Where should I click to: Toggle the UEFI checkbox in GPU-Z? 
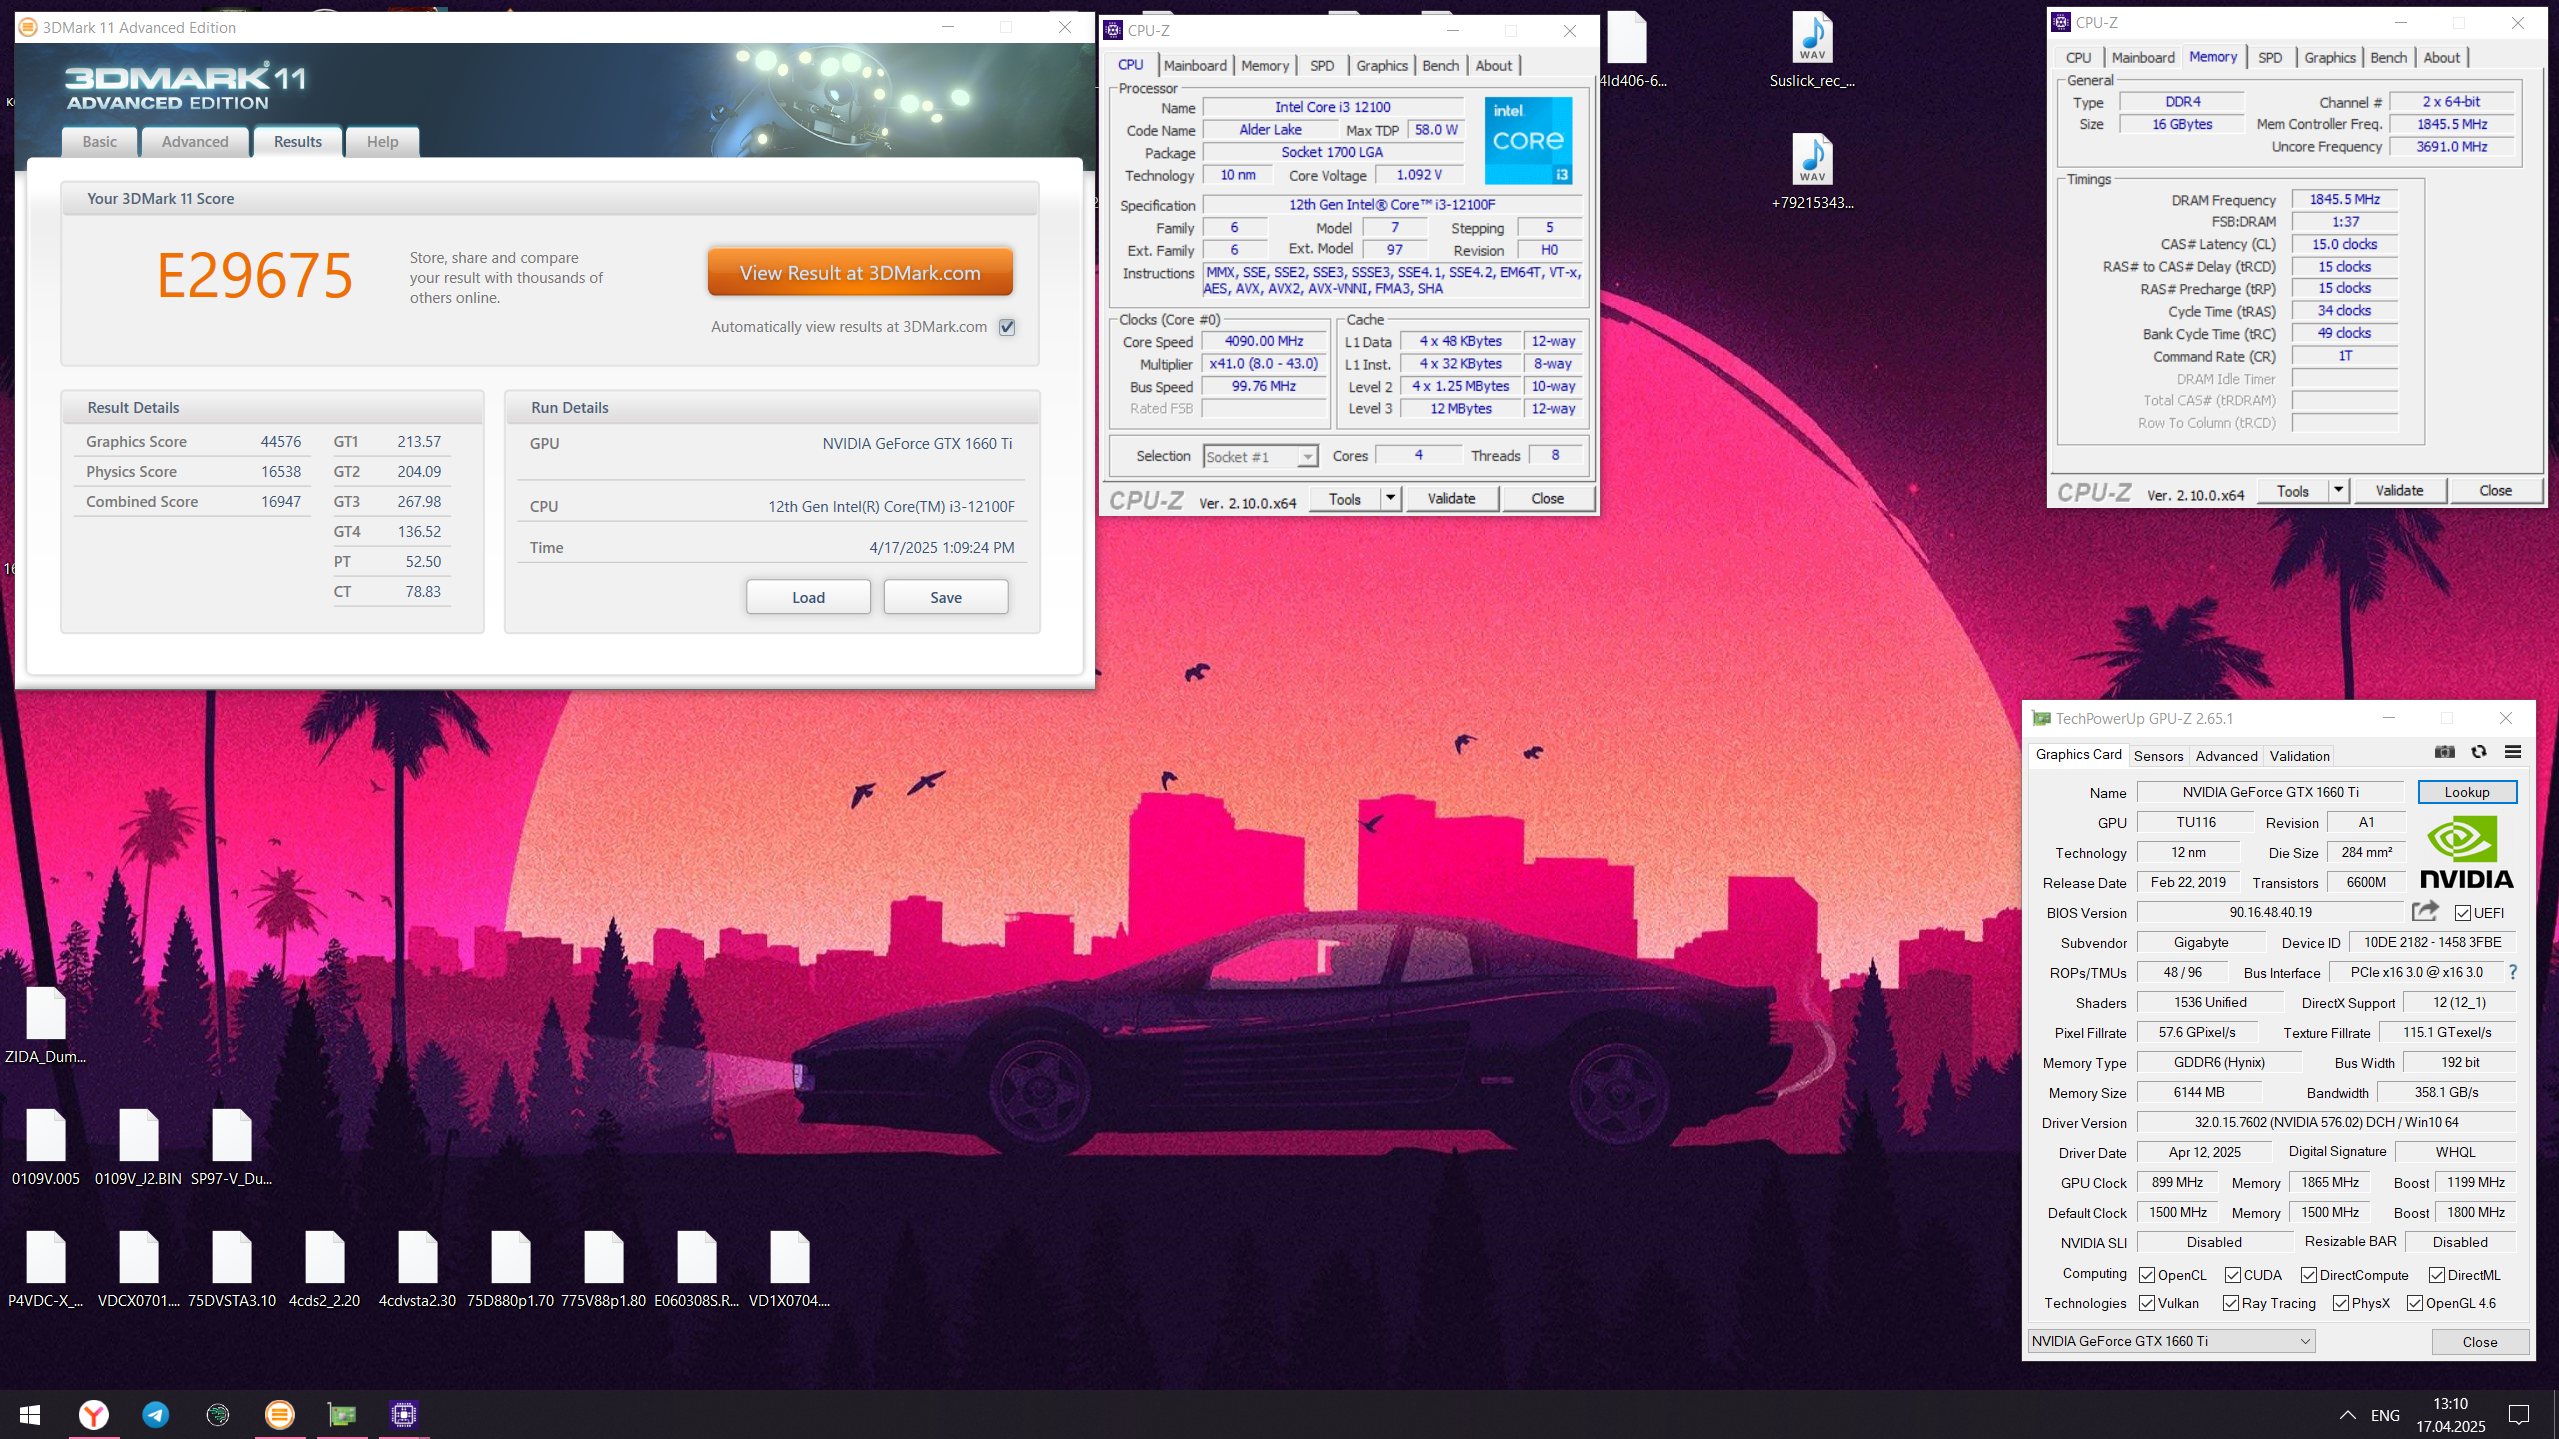(2463, 913)
